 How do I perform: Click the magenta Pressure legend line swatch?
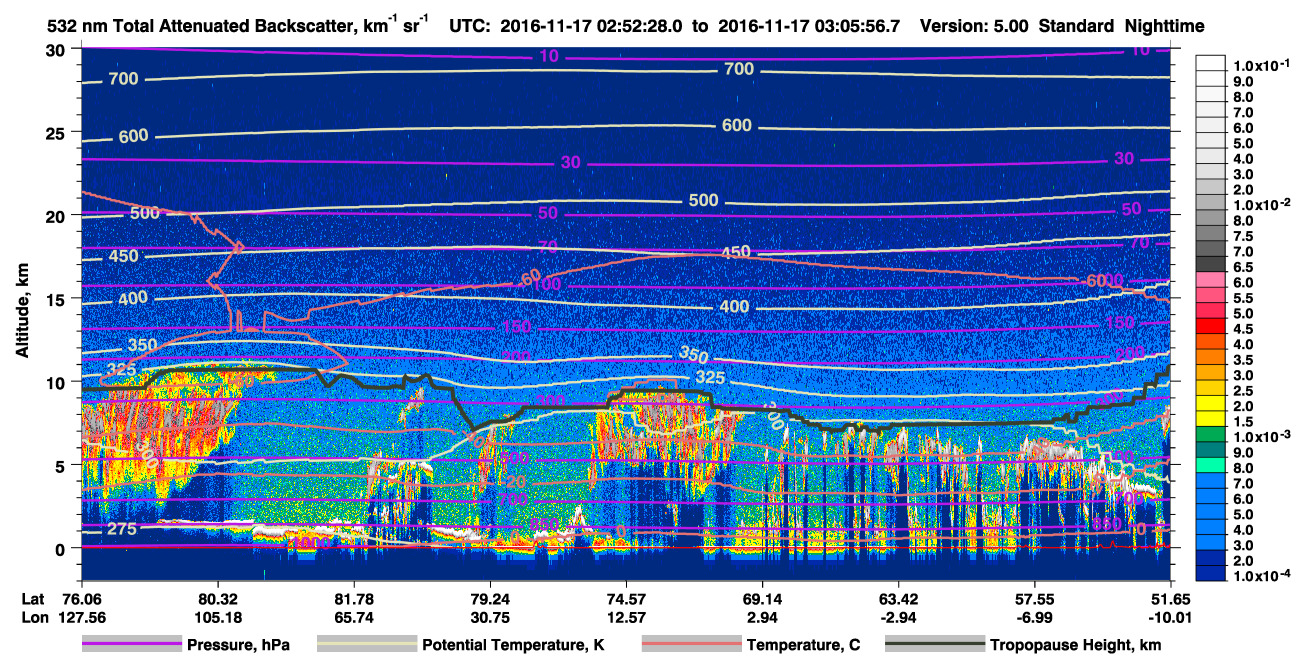(133, 645)
